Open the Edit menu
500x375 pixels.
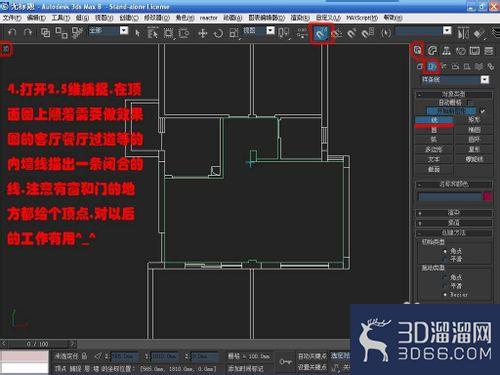(36, 18)
